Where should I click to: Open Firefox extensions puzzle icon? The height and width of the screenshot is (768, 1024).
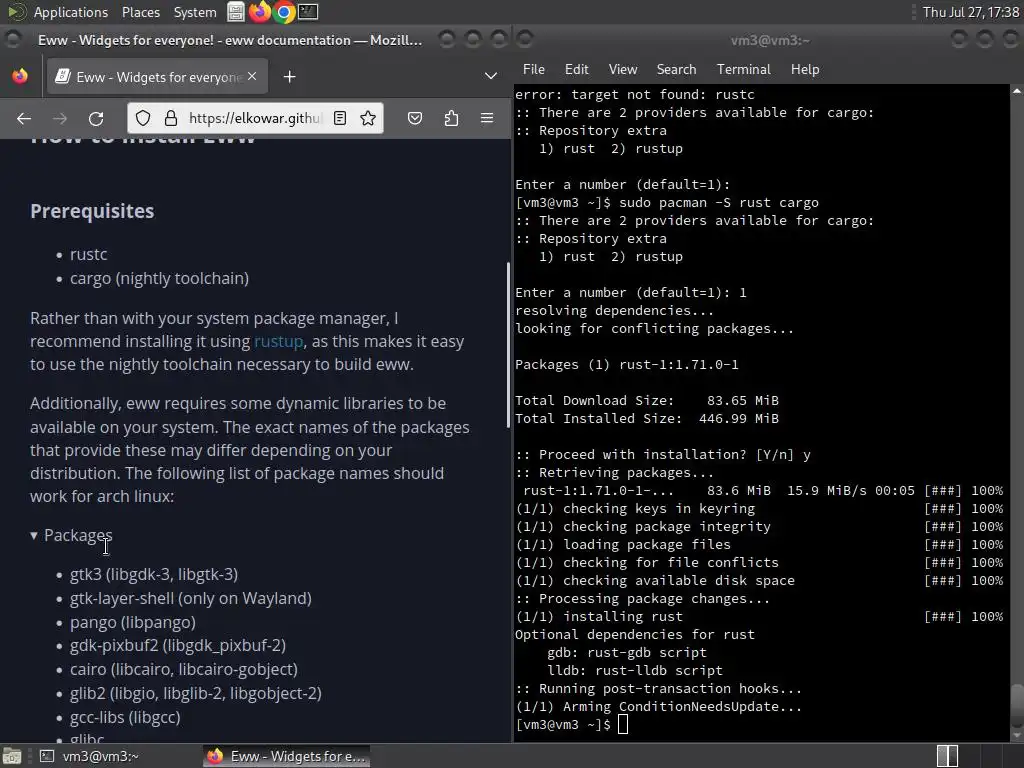[x=451, y=118]
